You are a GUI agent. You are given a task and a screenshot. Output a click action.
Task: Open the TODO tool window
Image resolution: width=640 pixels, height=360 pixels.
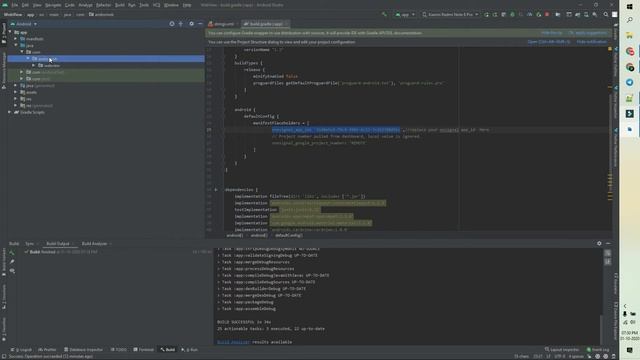(119, 350)
